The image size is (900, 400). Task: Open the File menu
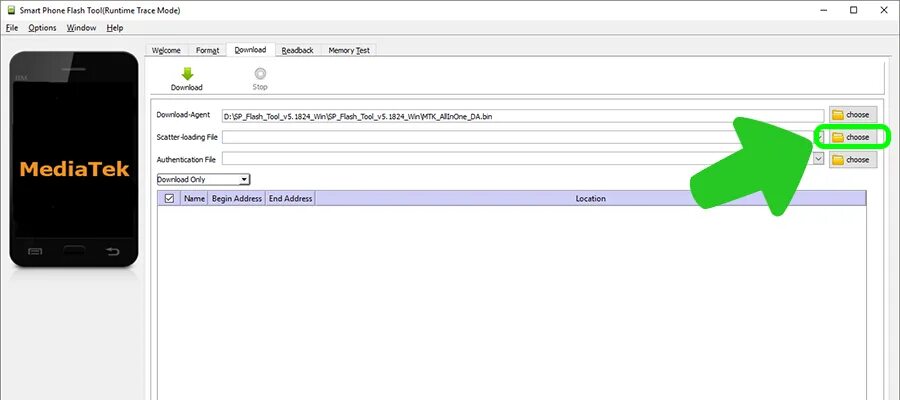click(x=12, y=28)
